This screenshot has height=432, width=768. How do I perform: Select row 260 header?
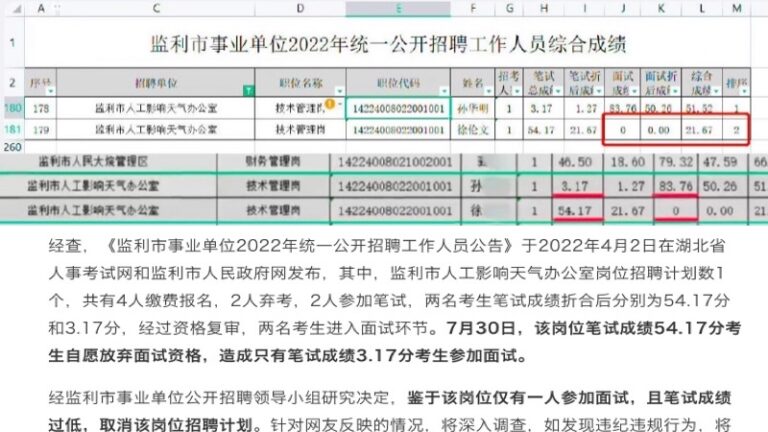click(x=12, y=147)
